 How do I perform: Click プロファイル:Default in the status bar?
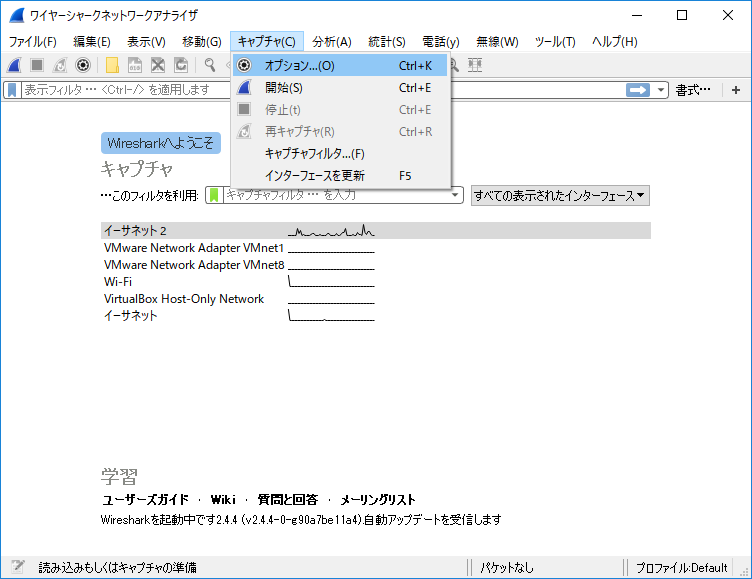tap(682, 567)
